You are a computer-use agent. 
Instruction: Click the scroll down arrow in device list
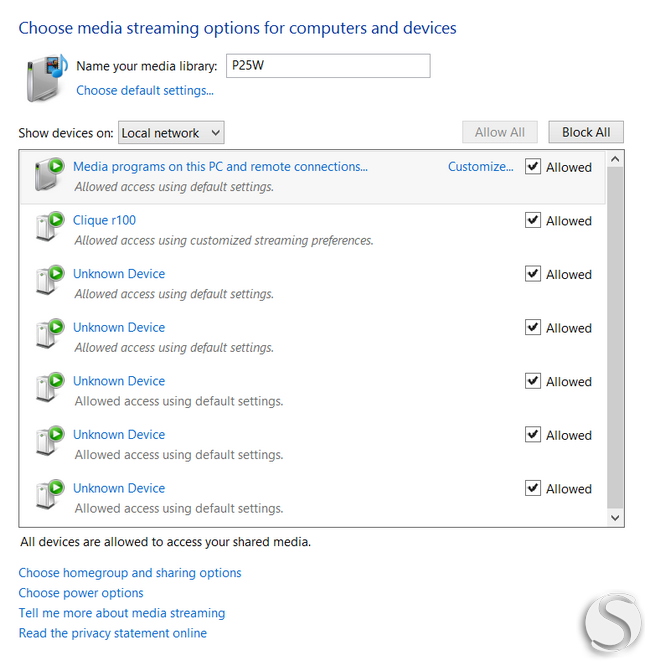[615, 517]
